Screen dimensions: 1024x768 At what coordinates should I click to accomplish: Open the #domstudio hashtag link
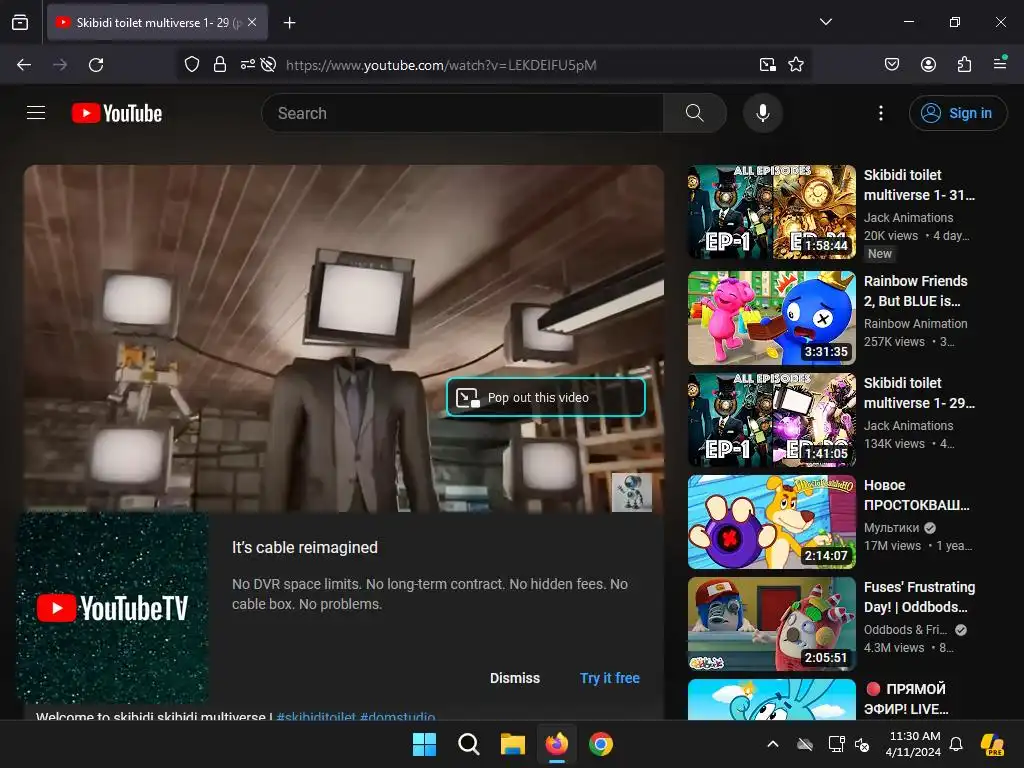(397, 716)
